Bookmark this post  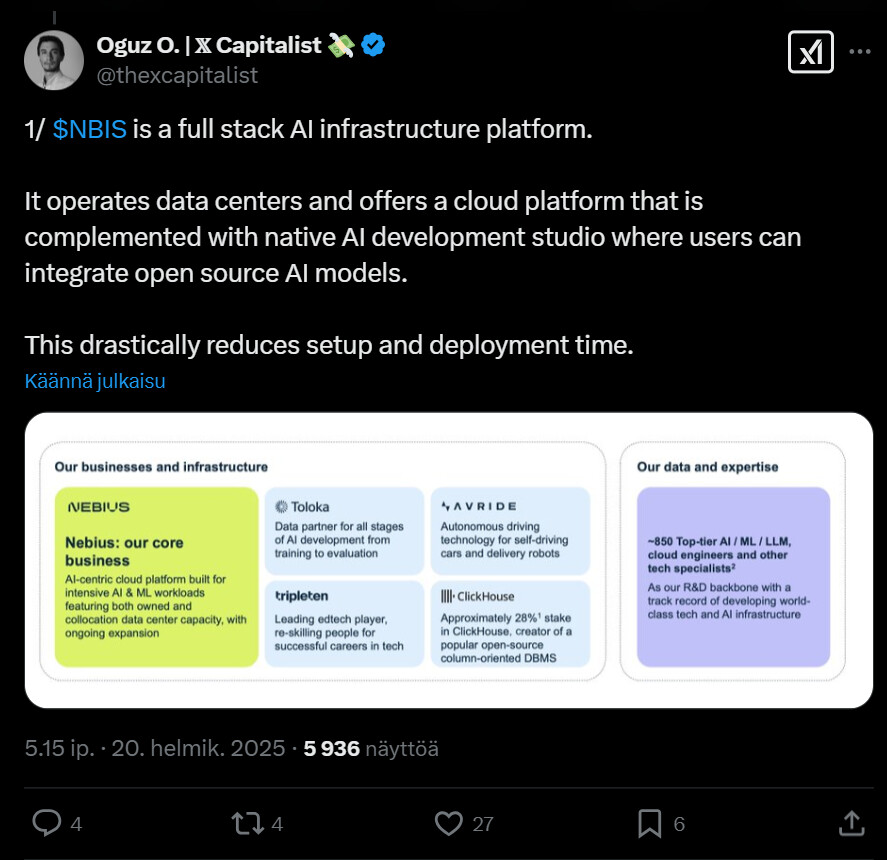(649, 822)
